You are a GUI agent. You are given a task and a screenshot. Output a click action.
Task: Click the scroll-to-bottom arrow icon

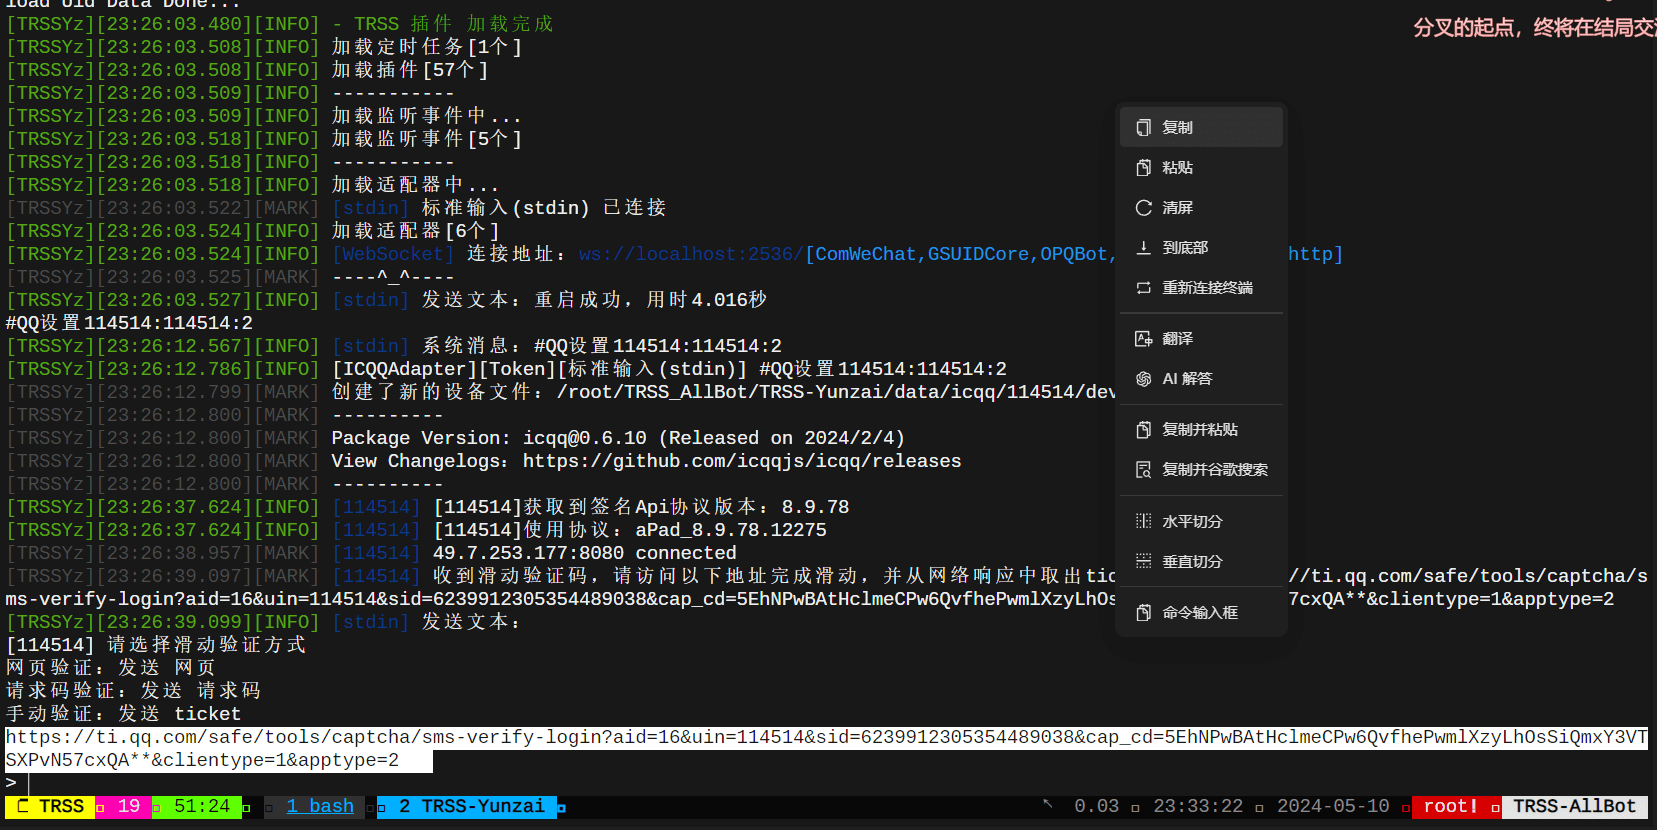[x=1144, y=247]
